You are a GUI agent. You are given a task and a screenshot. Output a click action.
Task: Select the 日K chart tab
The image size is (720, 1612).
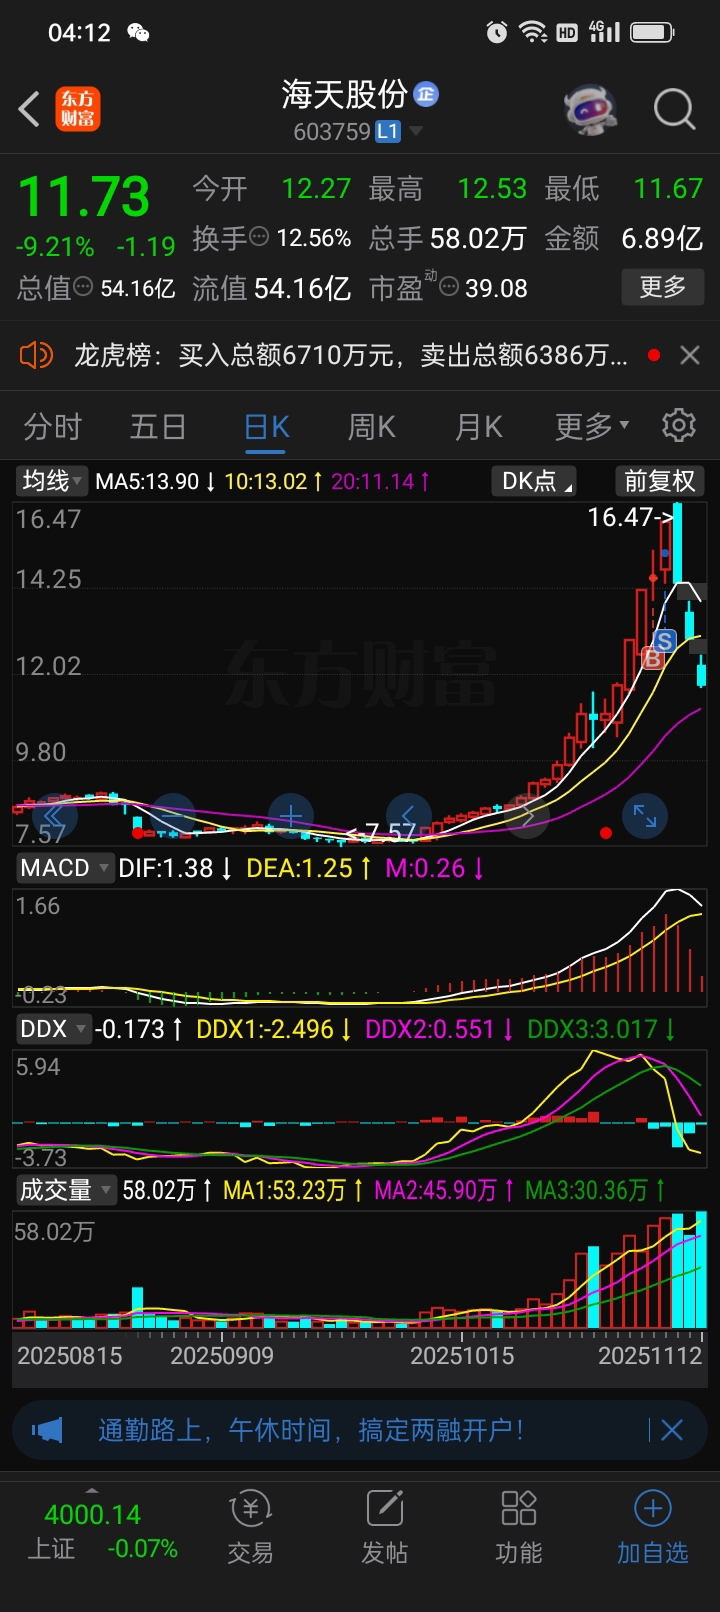267,427
